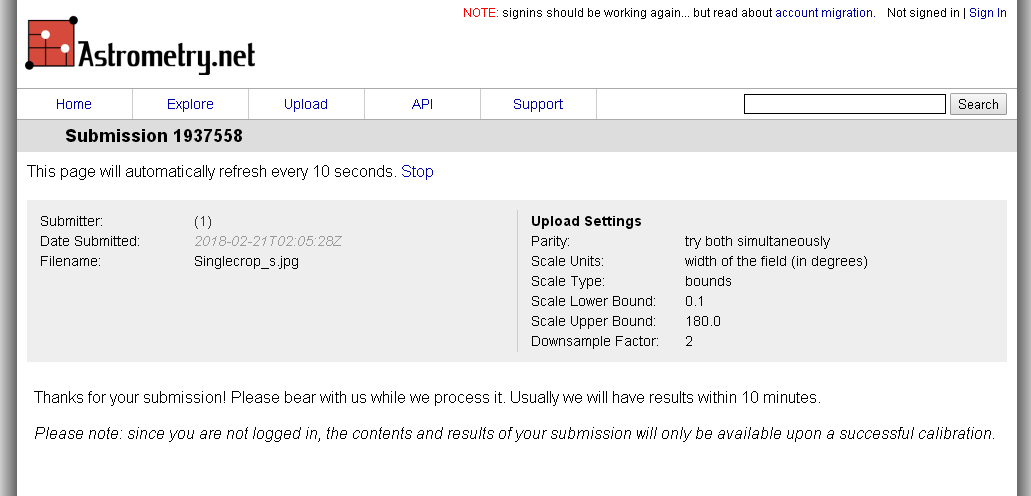Click the red NOTE label

pyautogui.click(x=481, y=12)
